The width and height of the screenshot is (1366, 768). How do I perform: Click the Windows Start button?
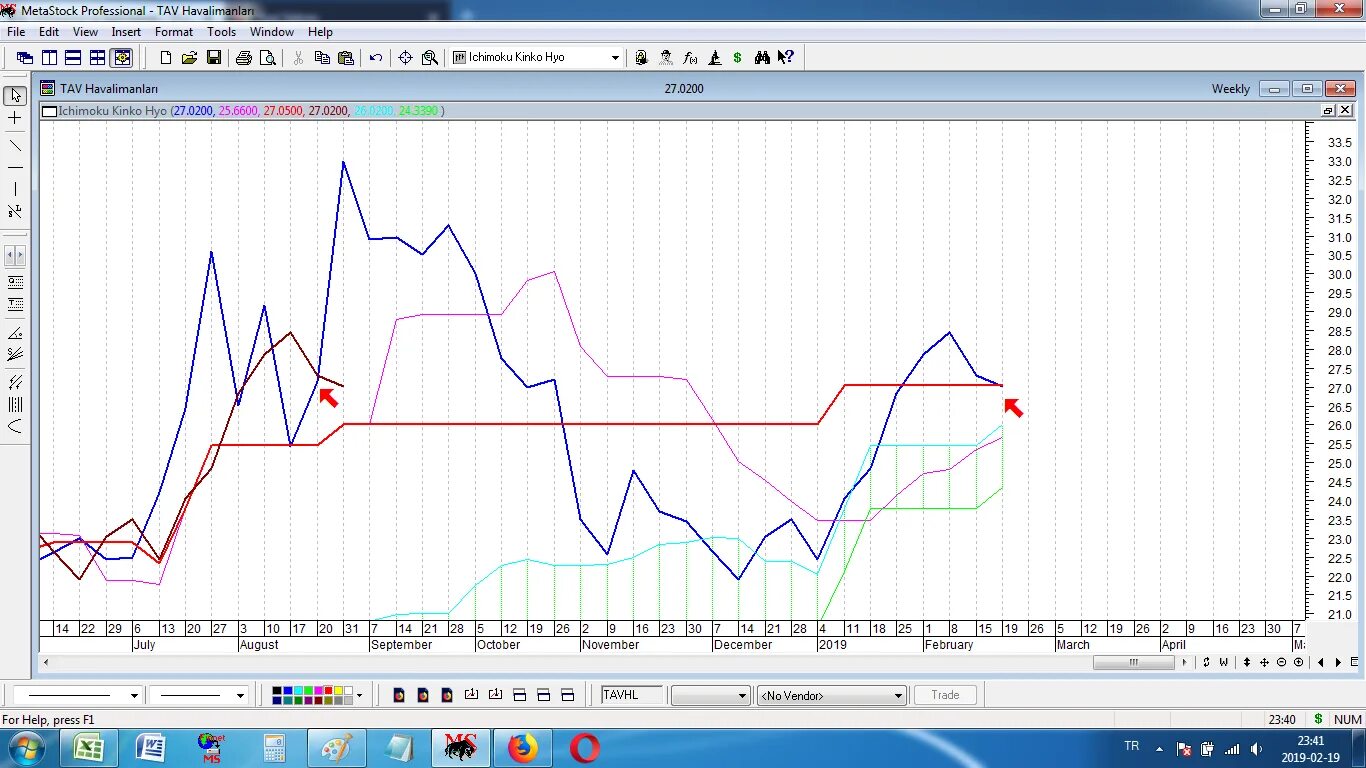[x=26, y=748]
